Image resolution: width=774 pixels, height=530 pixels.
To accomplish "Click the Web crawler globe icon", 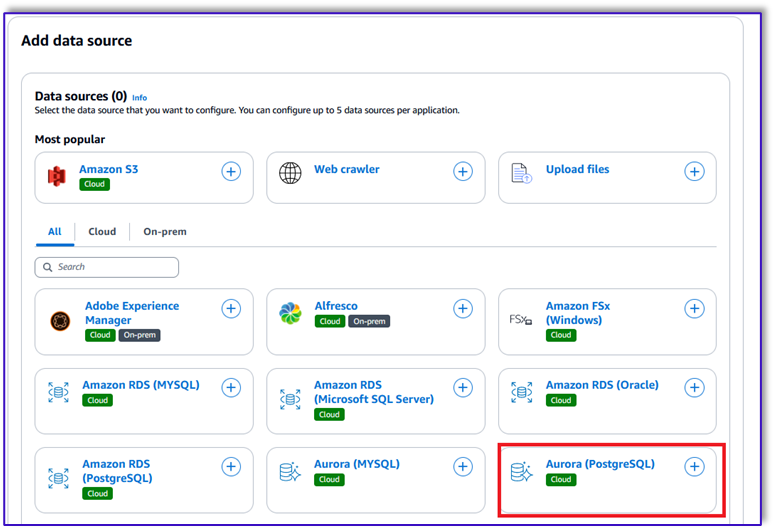I will click(290, 173).
